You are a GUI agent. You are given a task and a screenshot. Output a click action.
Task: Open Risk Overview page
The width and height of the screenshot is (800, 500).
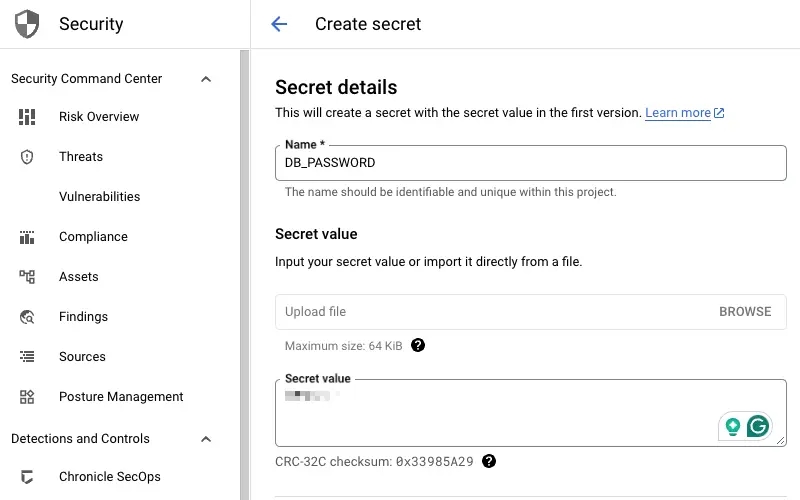99,117
